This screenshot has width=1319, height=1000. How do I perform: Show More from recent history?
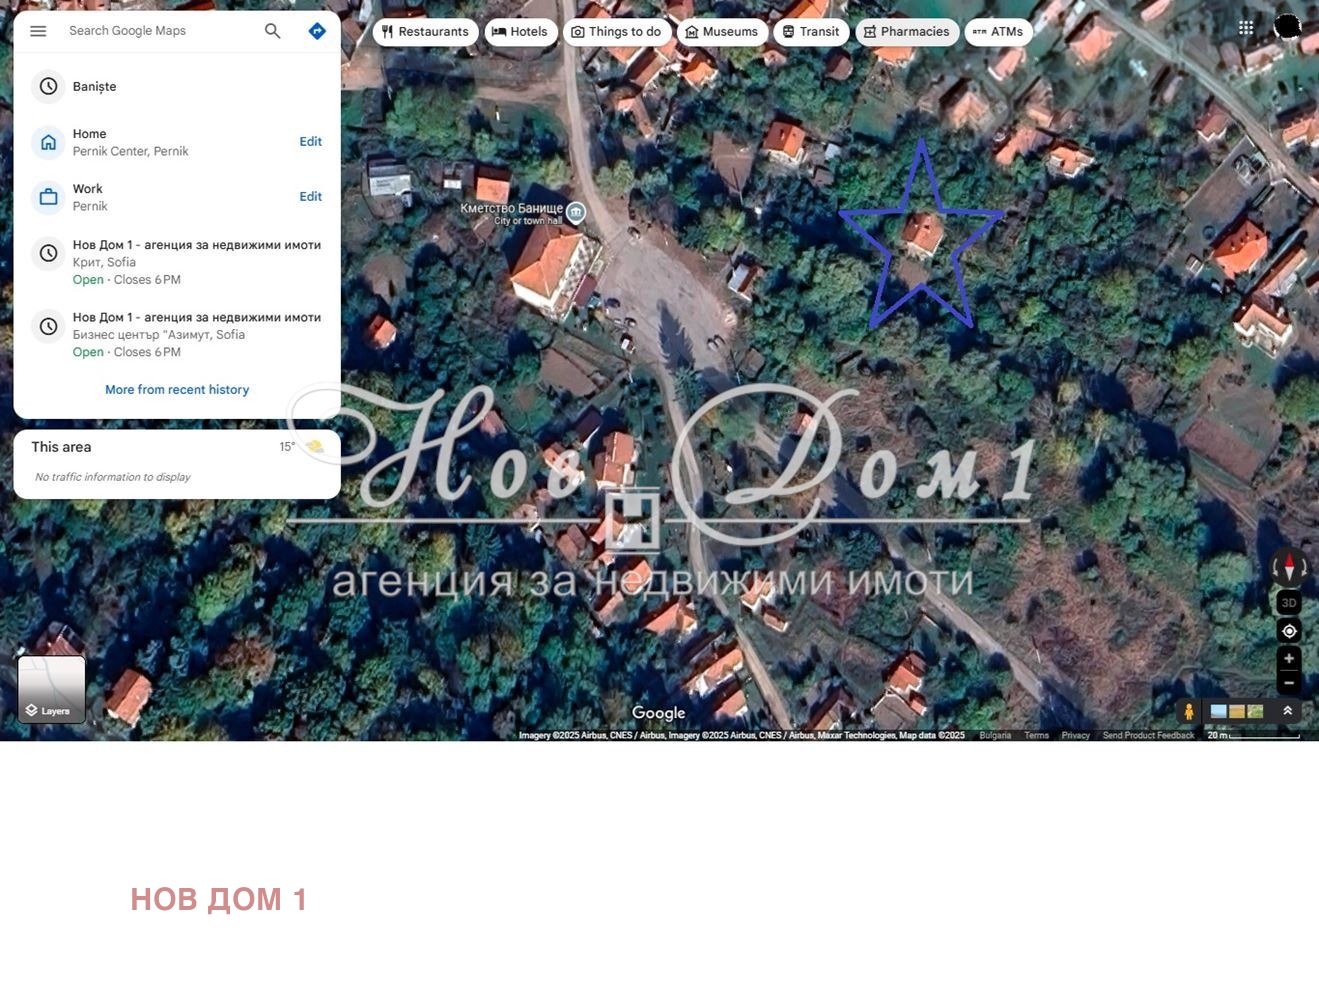[x=177, y=389]
